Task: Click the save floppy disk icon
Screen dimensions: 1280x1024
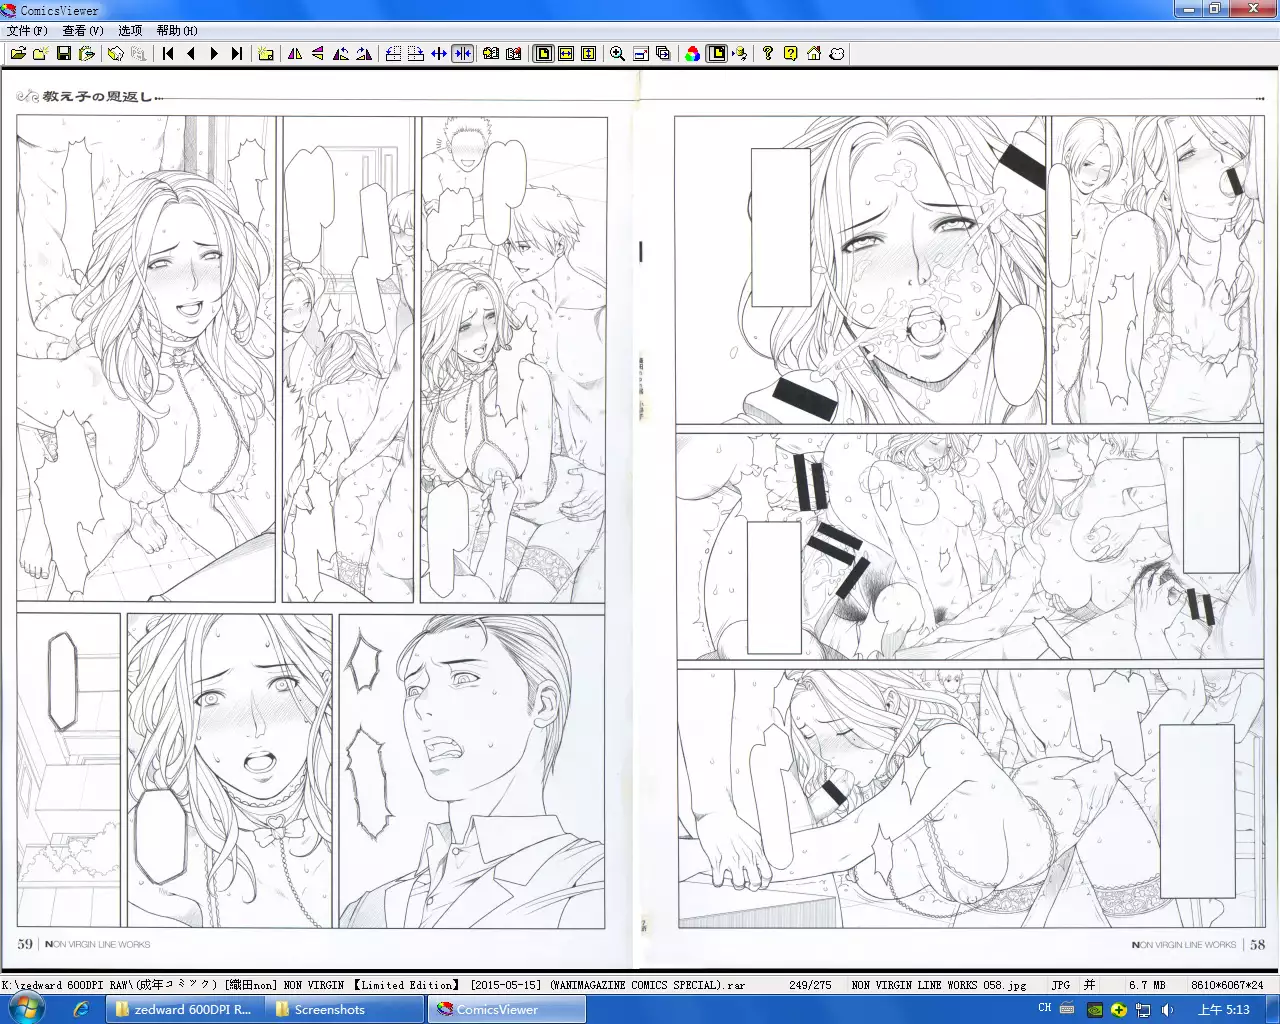Action: point(64,54)
